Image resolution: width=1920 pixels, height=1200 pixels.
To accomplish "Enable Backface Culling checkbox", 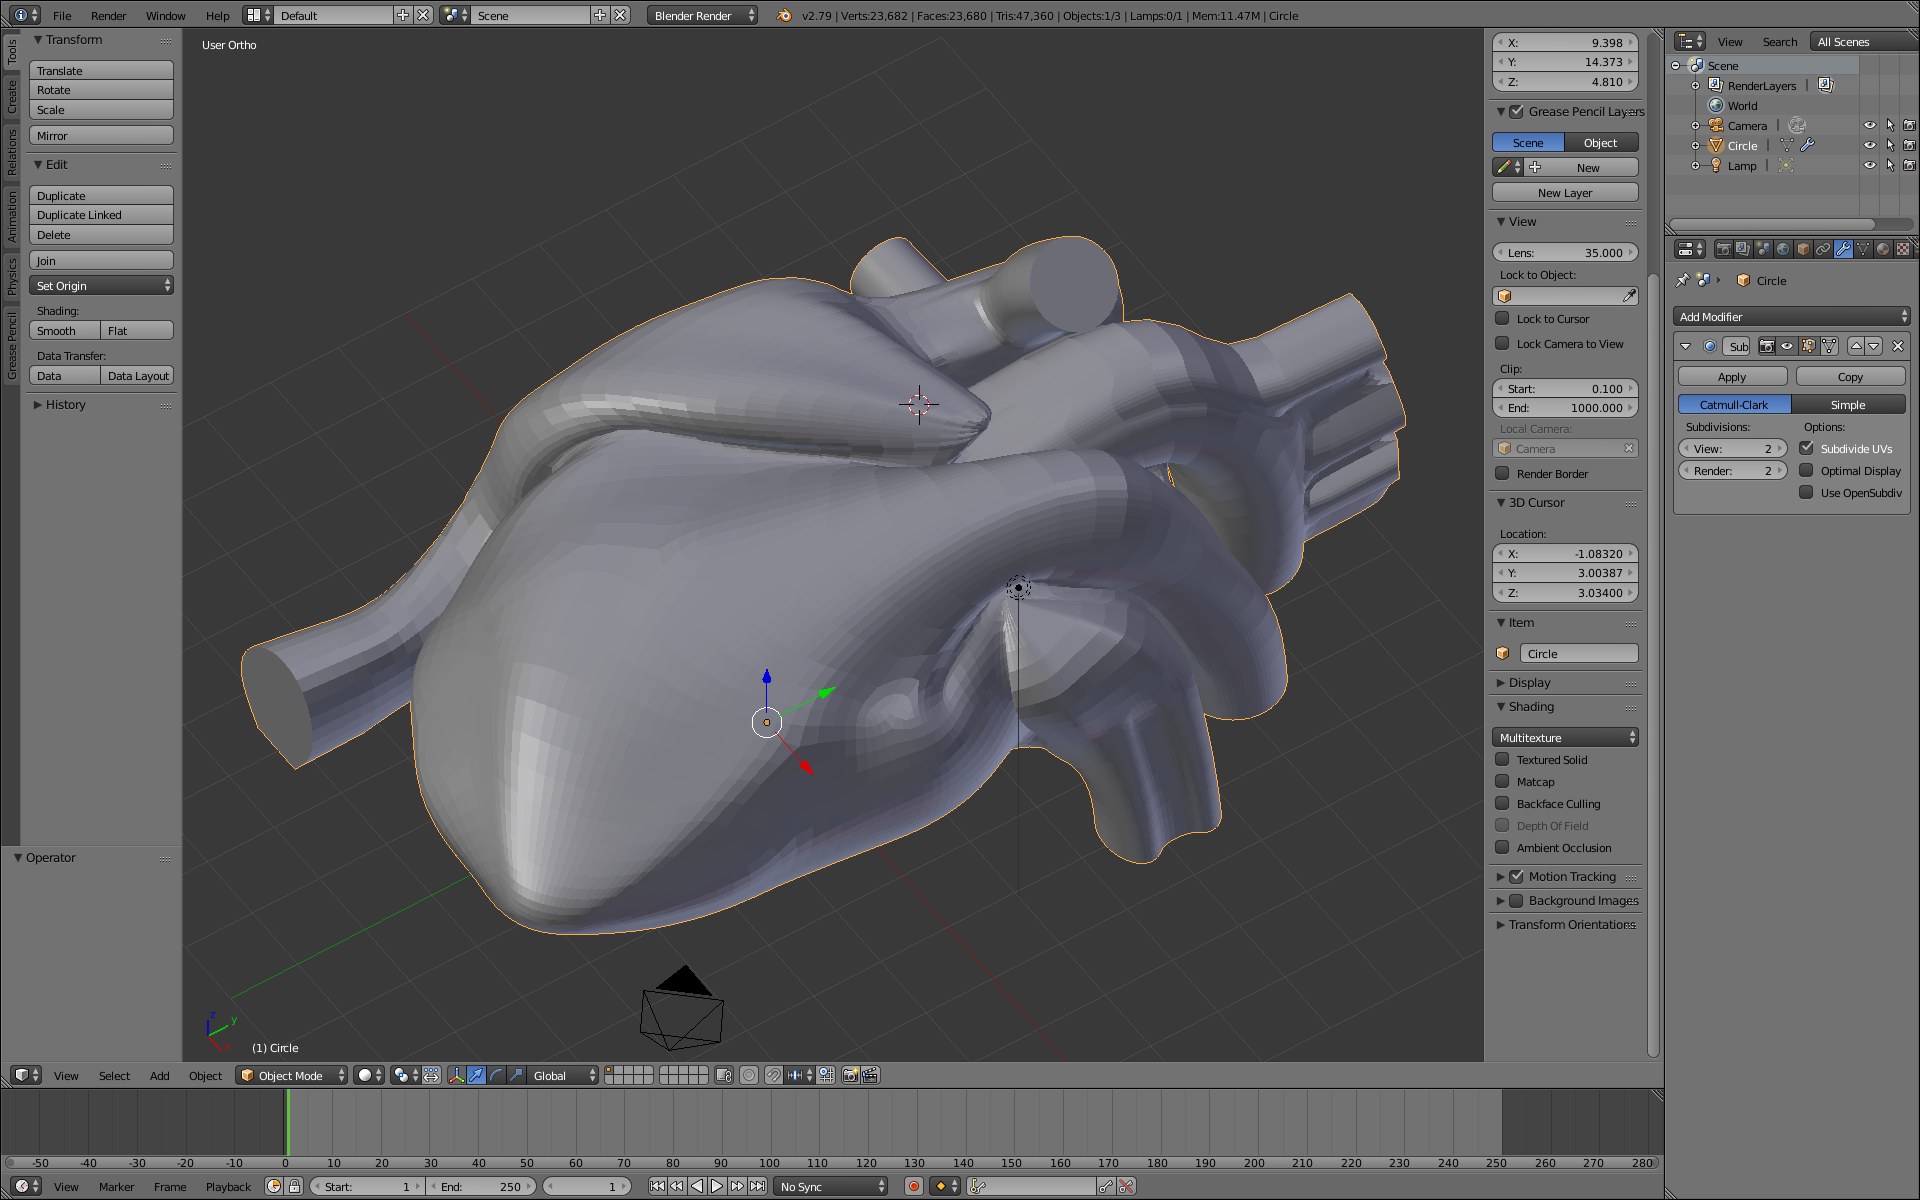I will coord(1502,803).
